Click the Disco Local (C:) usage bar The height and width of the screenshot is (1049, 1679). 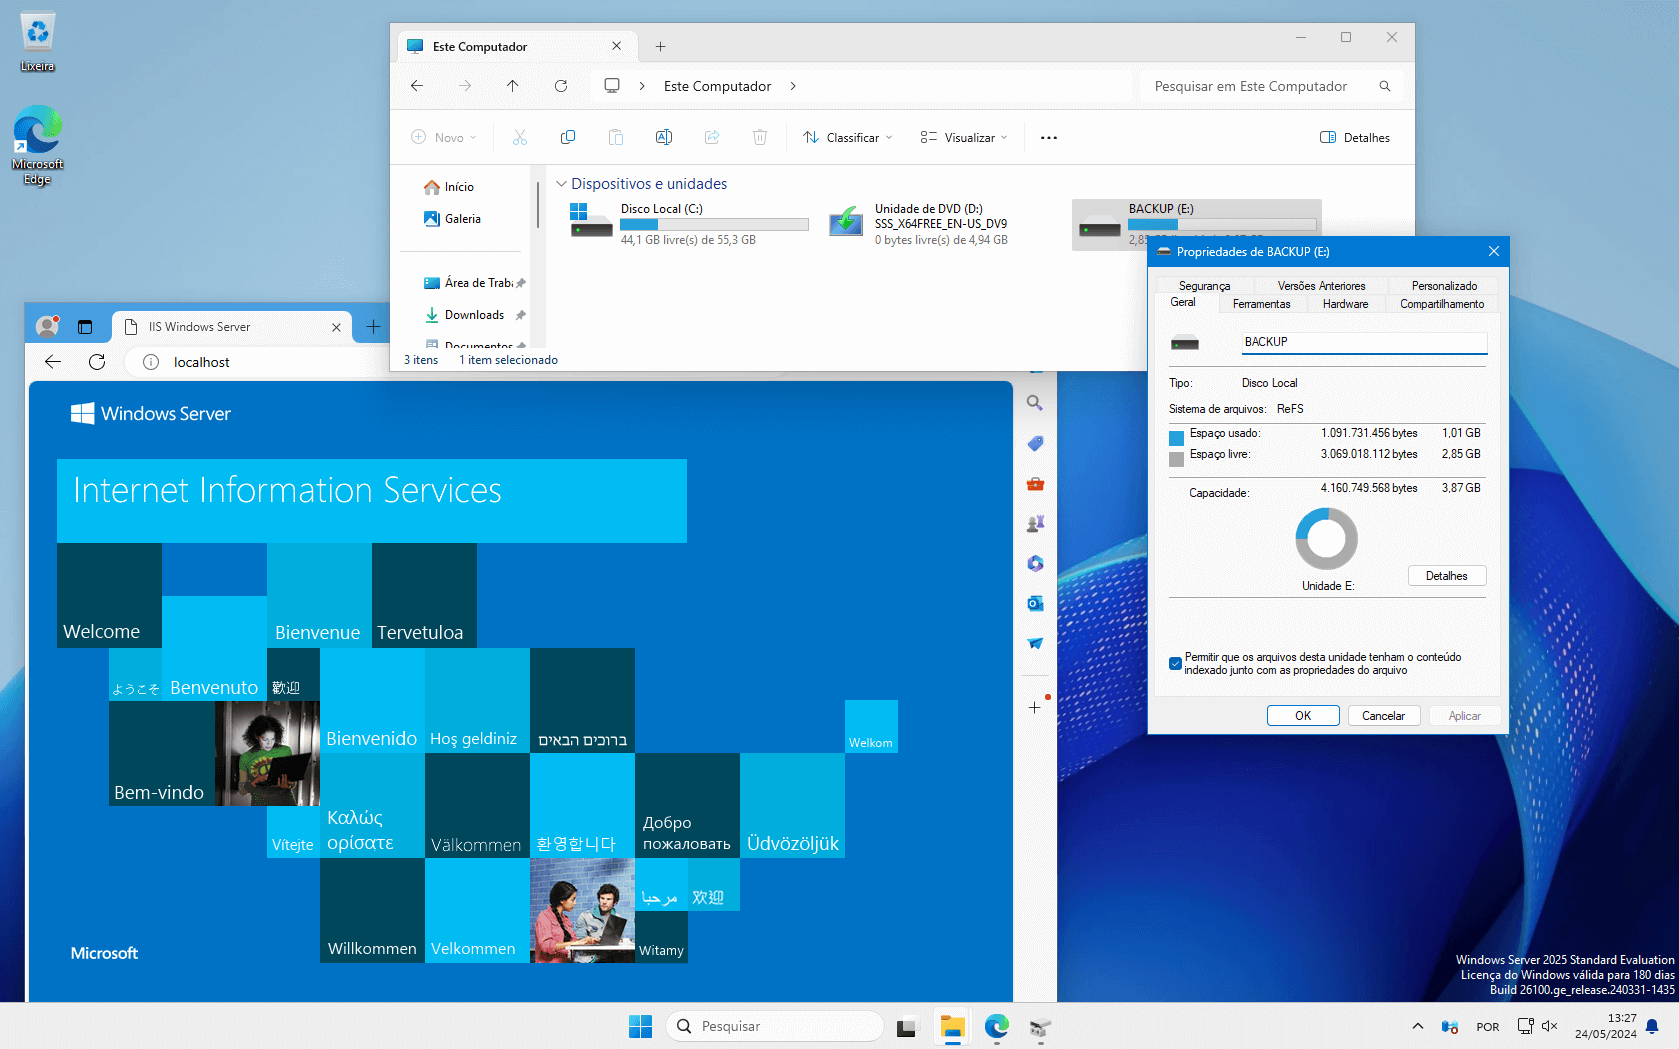[x=714, y=225]
